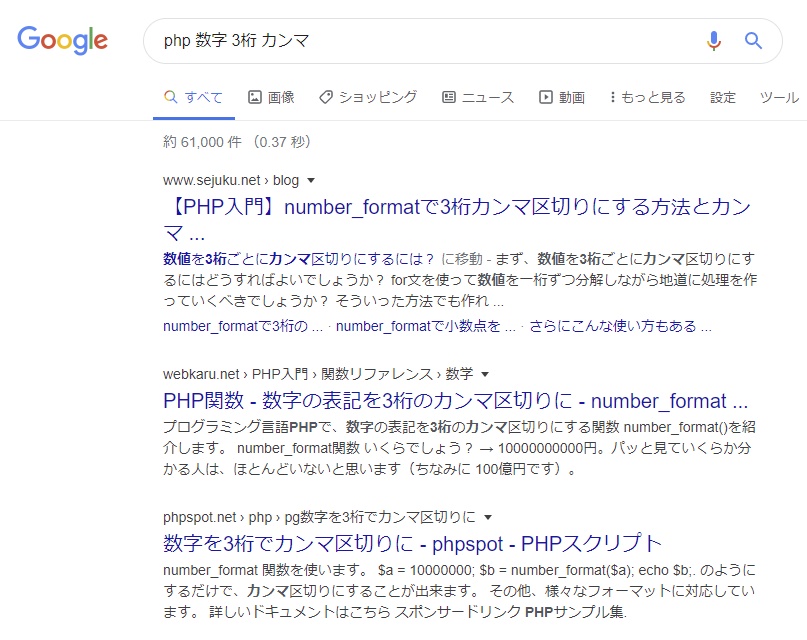
Task: Select the すべて tab
Action: coord(194,97)
